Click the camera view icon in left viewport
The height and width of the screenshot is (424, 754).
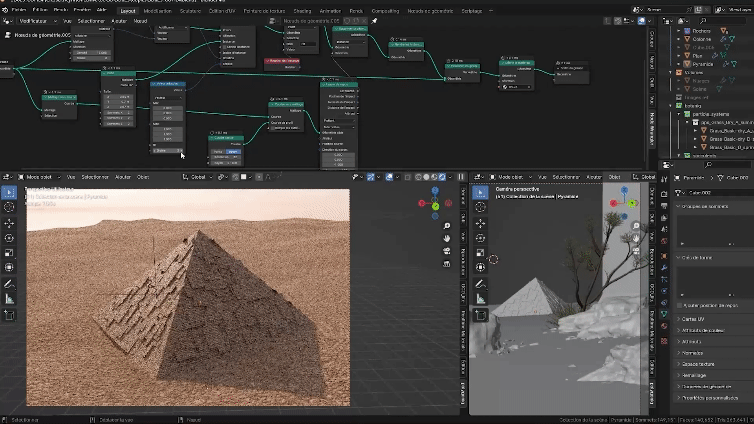click(x=448, y=252)
